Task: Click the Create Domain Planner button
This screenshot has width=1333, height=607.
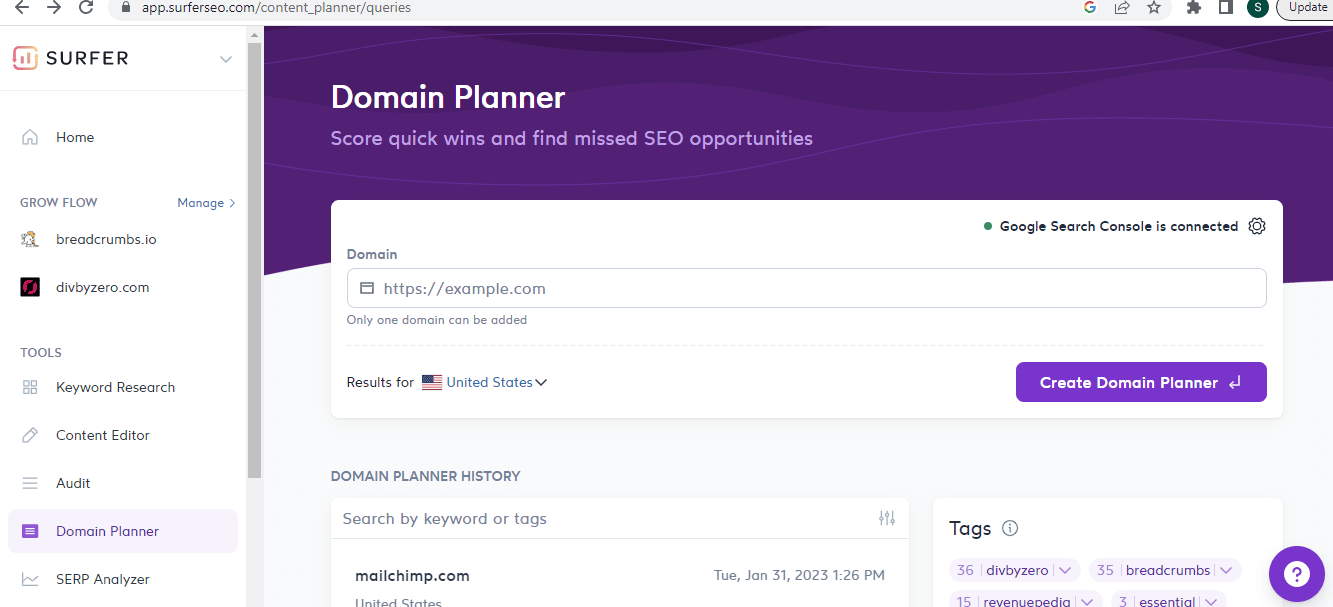Action: click(x=1141, y=382)
